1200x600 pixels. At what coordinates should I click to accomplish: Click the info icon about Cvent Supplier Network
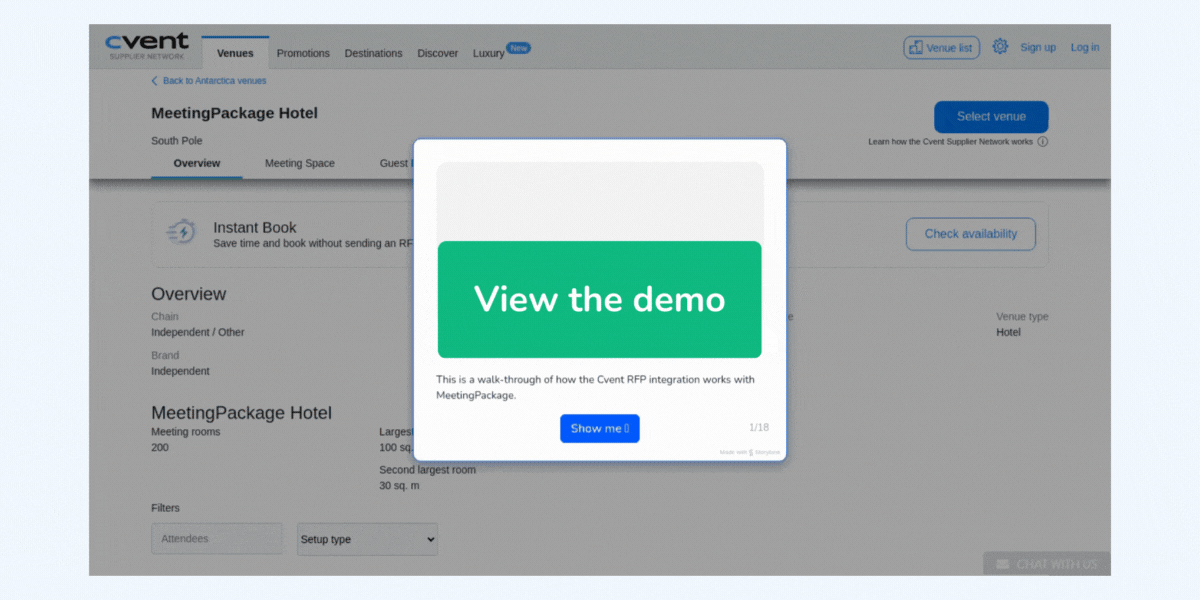pos(1043,141)
